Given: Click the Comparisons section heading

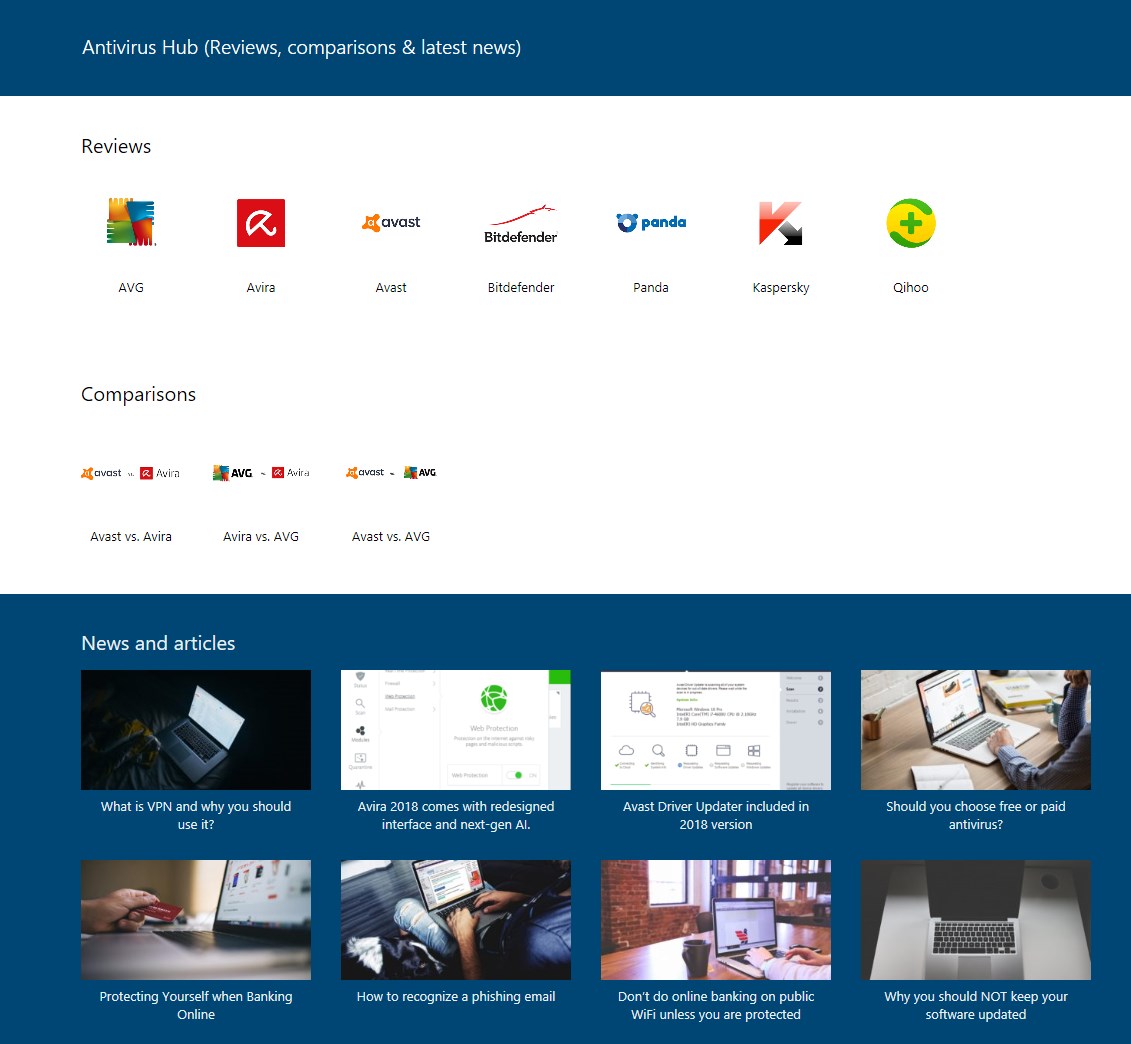Looking at the screenshot, I should 138,395.
